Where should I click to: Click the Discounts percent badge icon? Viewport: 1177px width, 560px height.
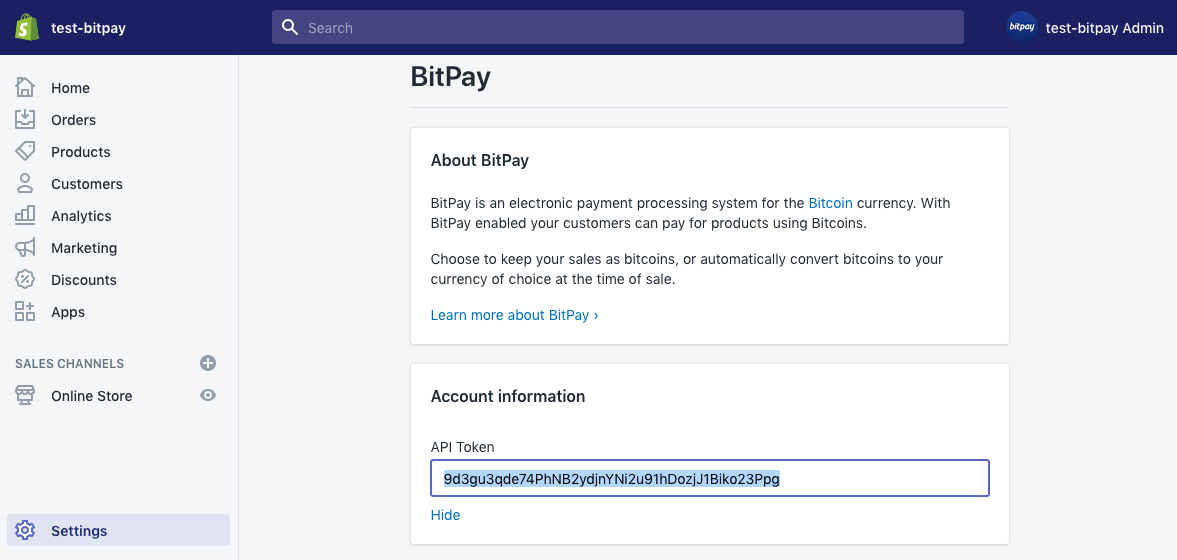pyautogui.click(x=25, y=279)
